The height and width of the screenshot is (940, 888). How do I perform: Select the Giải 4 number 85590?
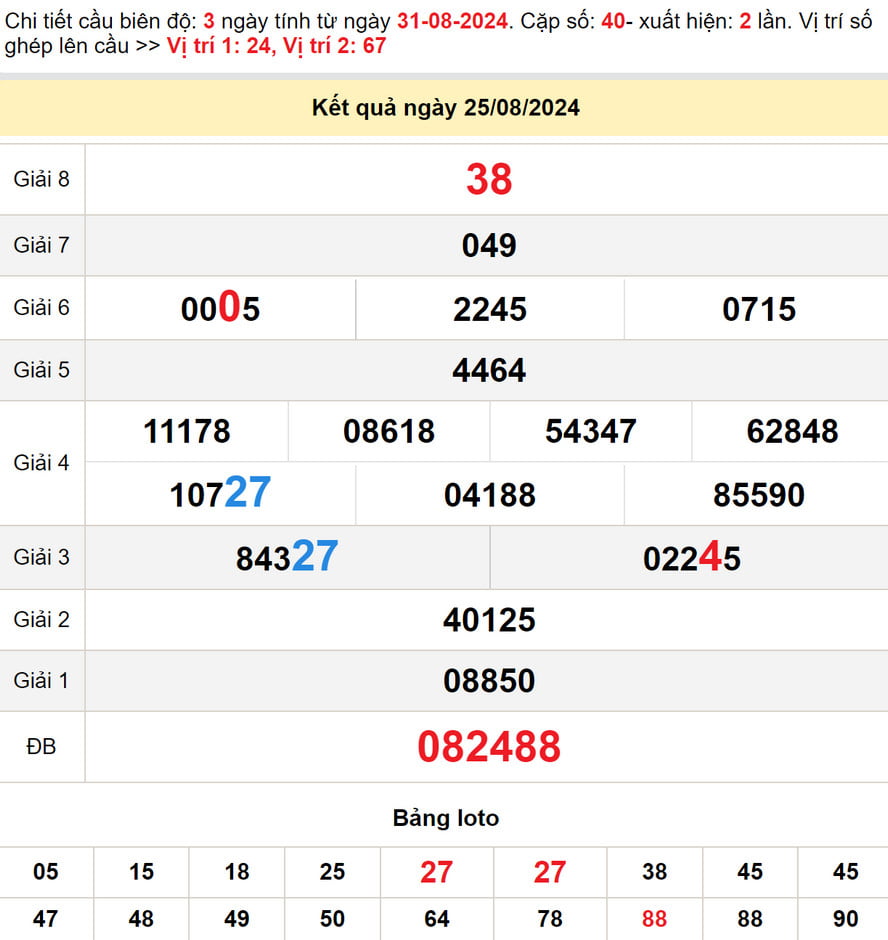pyautogui.click(x=759, y=495)
